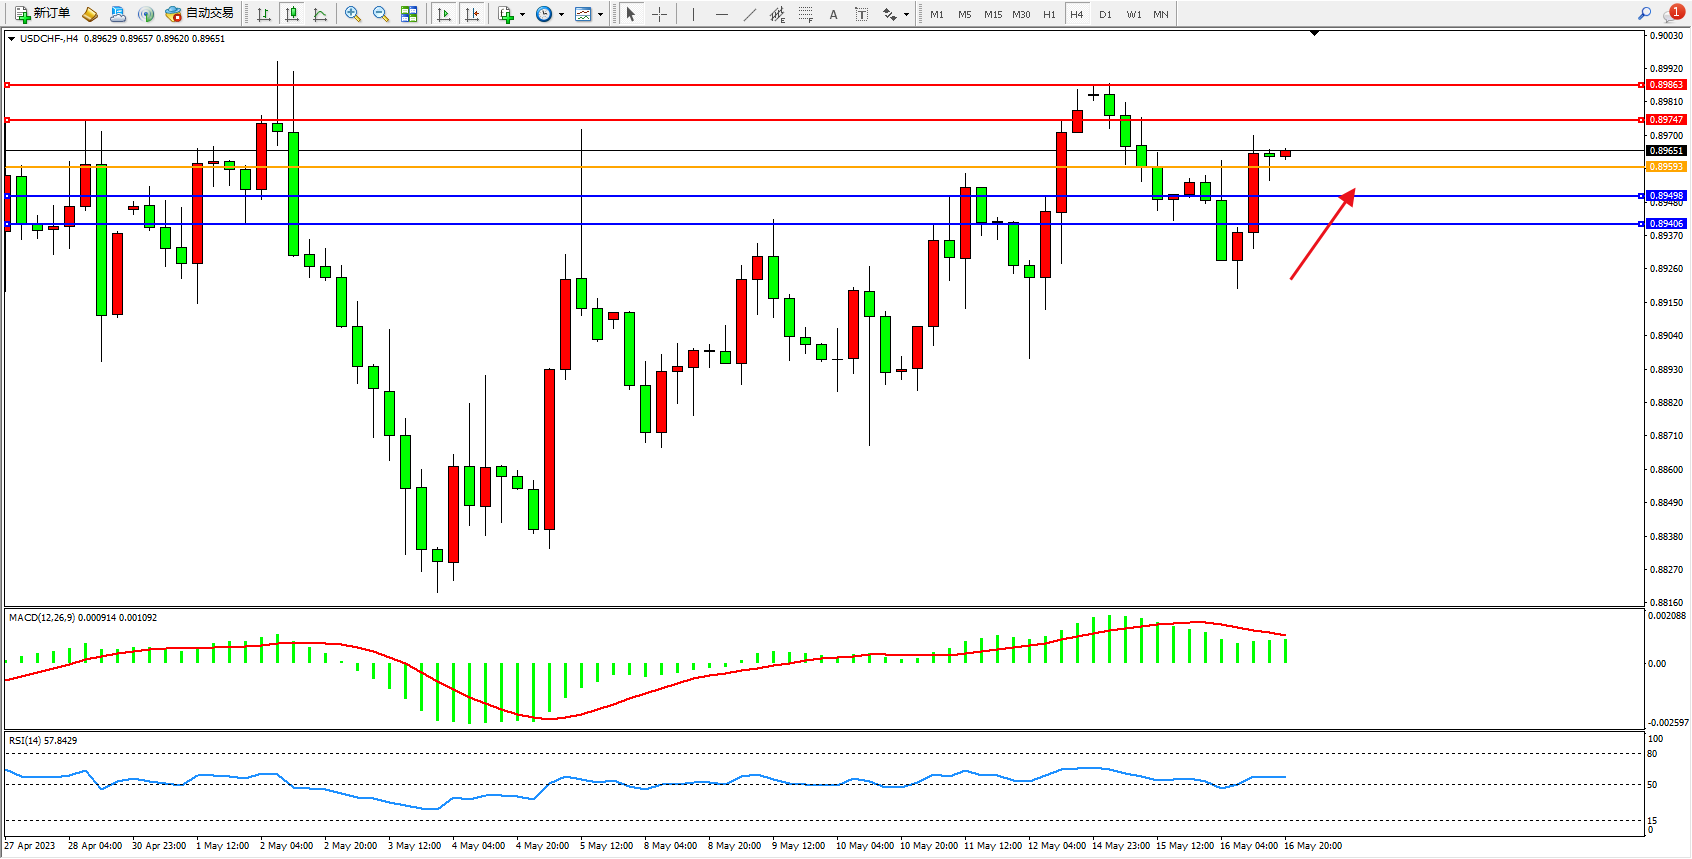1692x859 pixels.
Task: Switch to the M15 timeframe
Action: (992, 14)
